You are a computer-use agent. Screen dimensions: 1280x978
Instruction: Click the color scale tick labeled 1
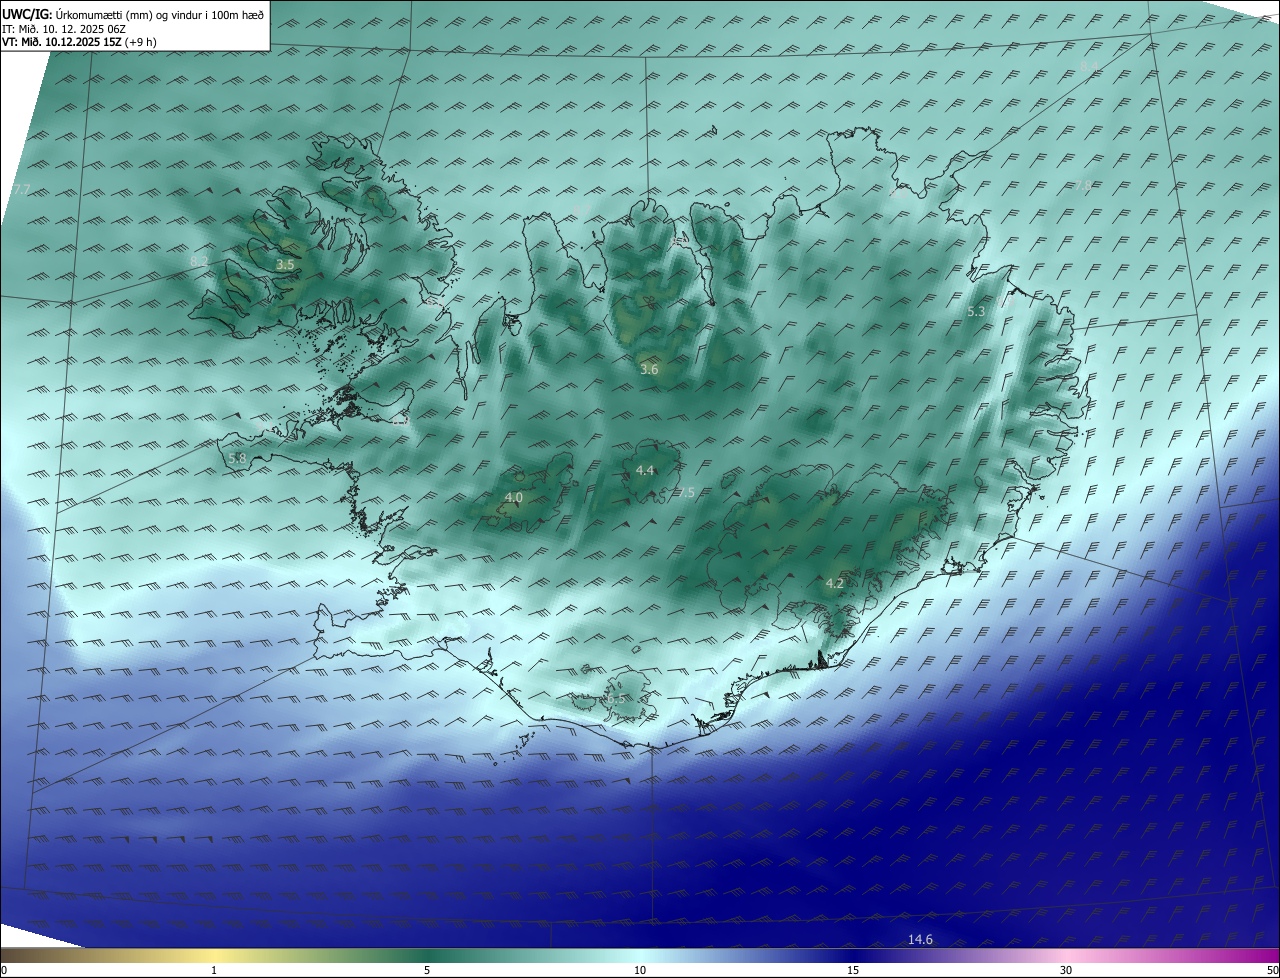[214, 971]
